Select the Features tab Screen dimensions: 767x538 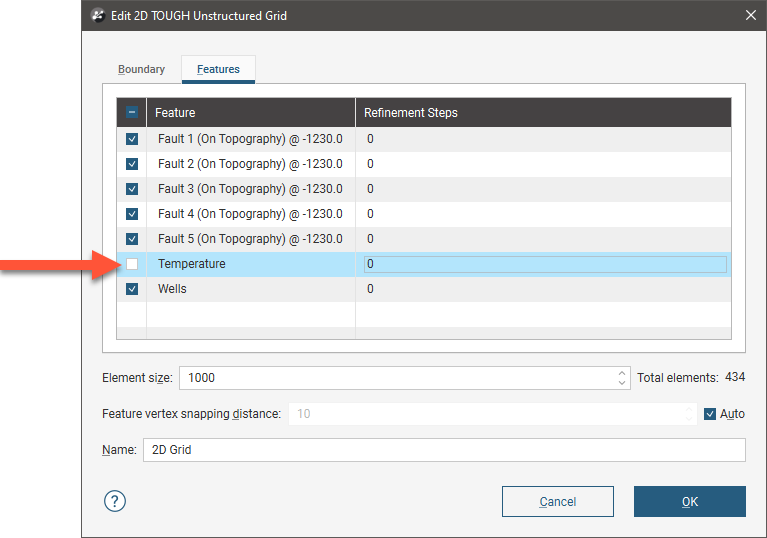click(218, 70)
